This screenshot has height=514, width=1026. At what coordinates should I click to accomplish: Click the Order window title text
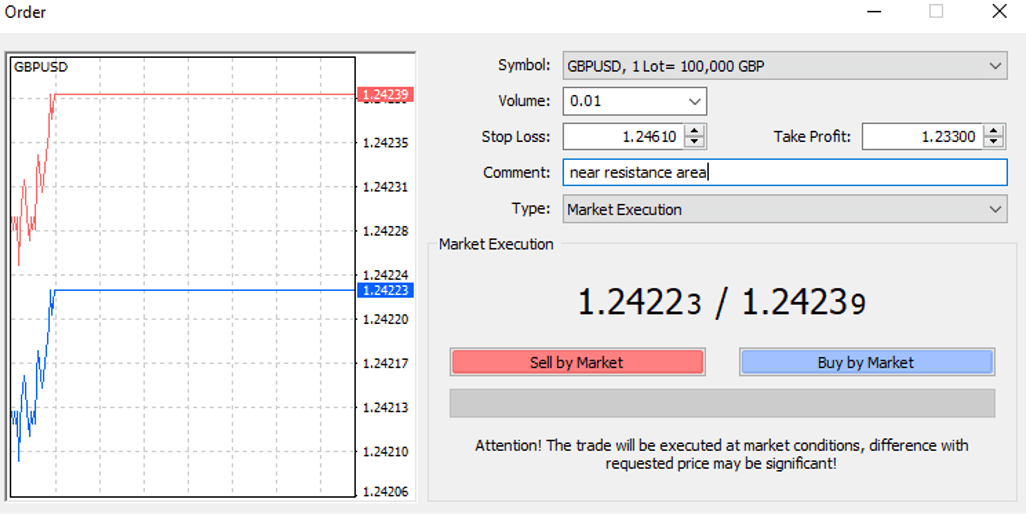coord(25,12)
